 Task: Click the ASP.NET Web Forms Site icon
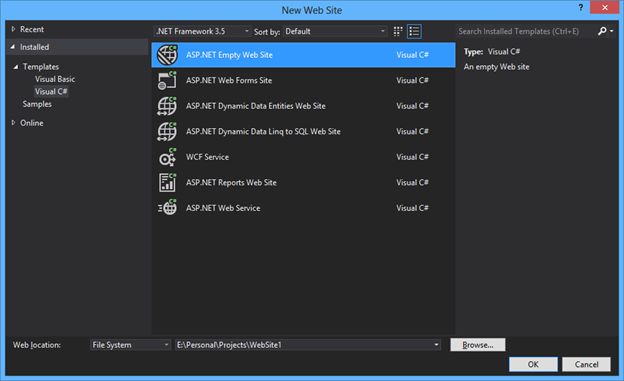(x=167, y=80)
